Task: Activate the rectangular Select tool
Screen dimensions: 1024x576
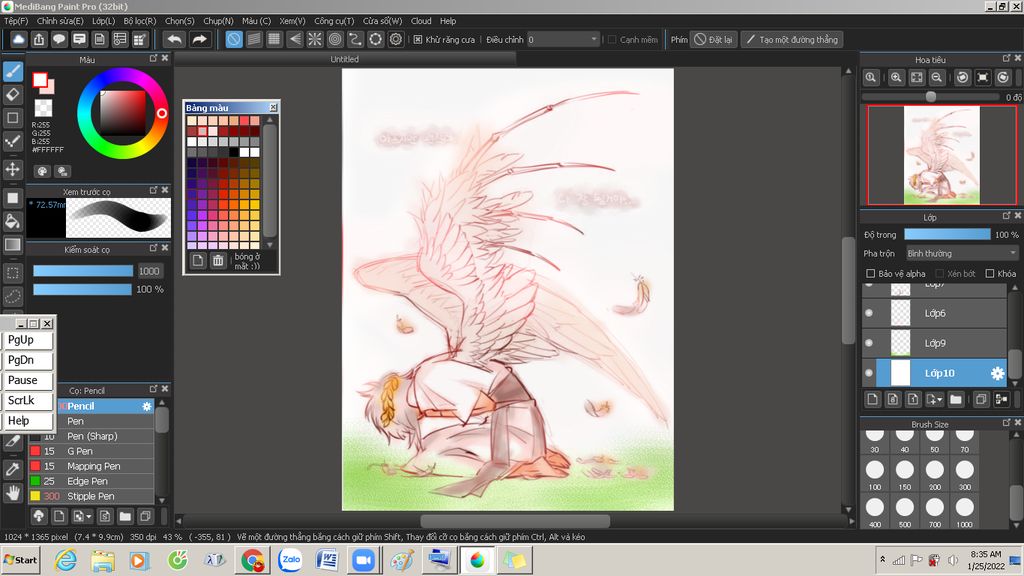Action: [x=12, y=273]
